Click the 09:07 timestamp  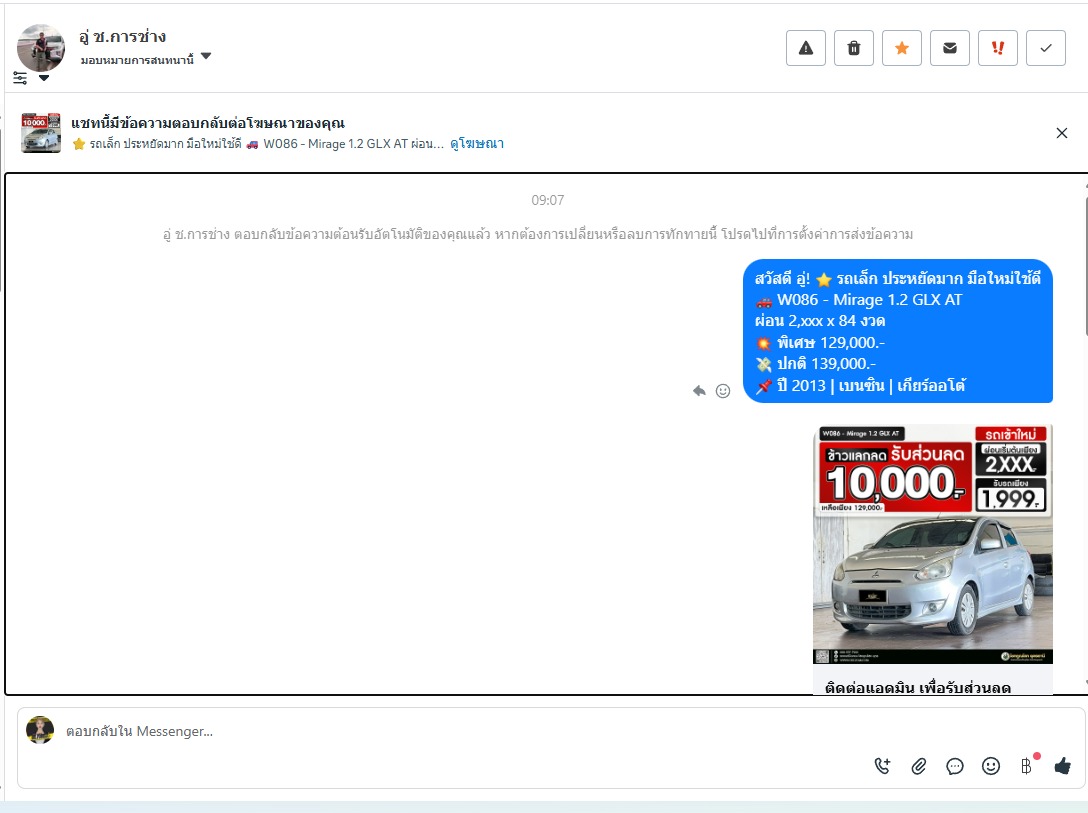[x=547, y=200]
